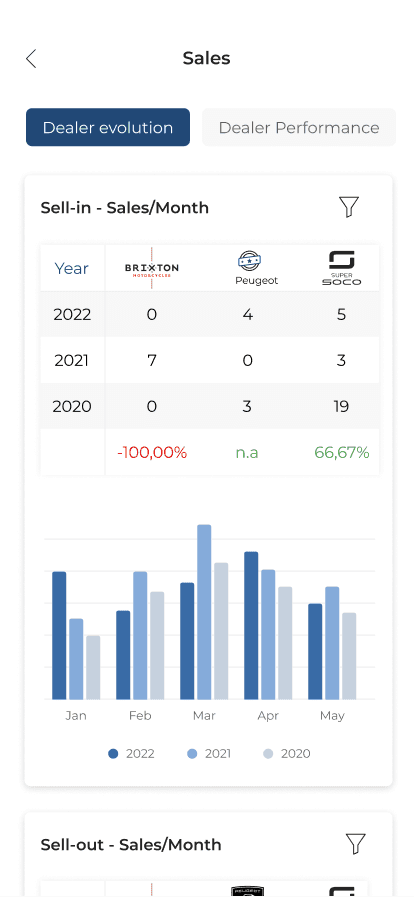The height and width of the screenshot is (897, 414).
Task: Click the April 2022 bar
Action: coord(251,625)
